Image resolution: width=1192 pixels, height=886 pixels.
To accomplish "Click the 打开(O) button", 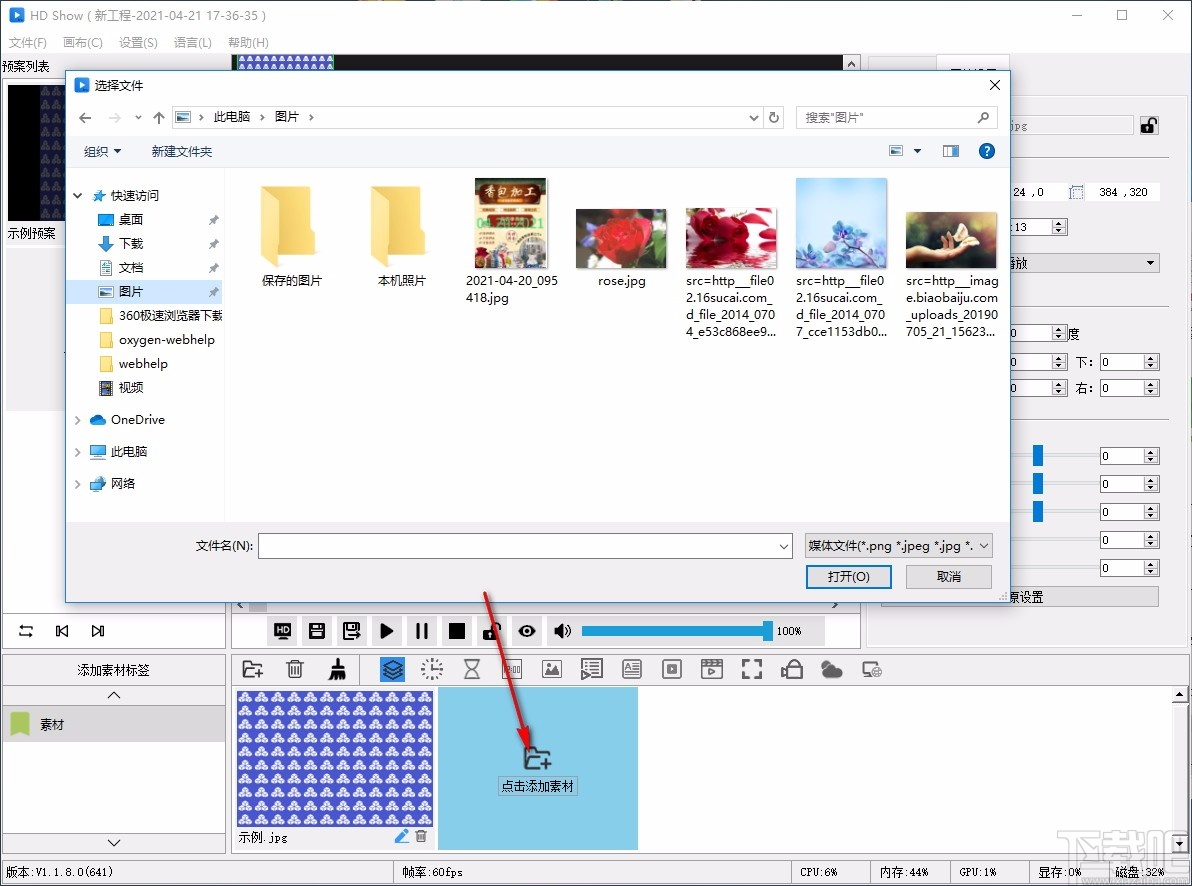I will pyautogui.click(x=848, y=576).
